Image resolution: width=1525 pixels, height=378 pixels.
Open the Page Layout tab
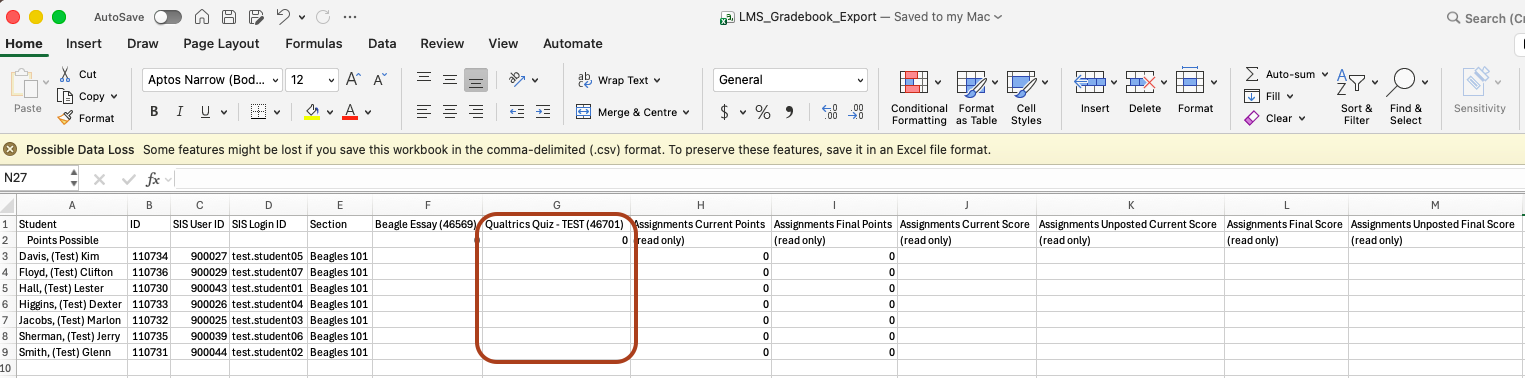221,44
